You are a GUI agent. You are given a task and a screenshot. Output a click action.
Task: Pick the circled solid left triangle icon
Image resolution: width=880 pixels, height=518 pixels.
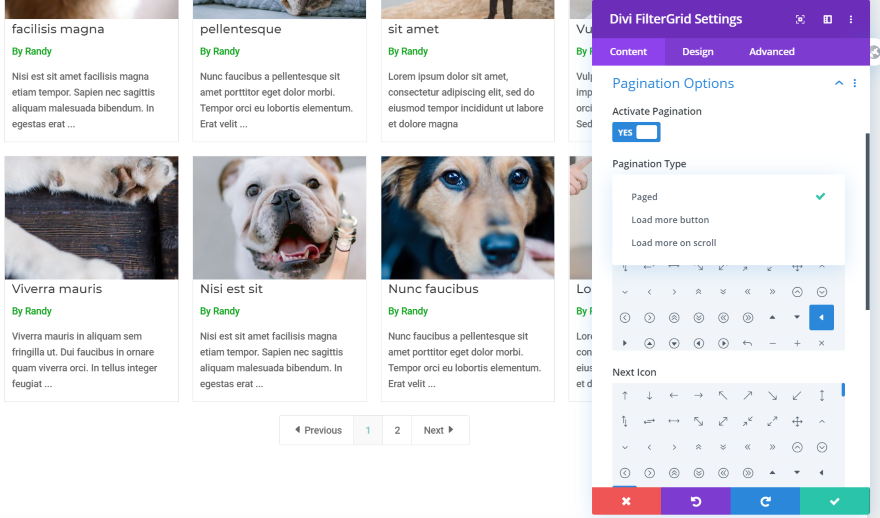coord(699,343)
